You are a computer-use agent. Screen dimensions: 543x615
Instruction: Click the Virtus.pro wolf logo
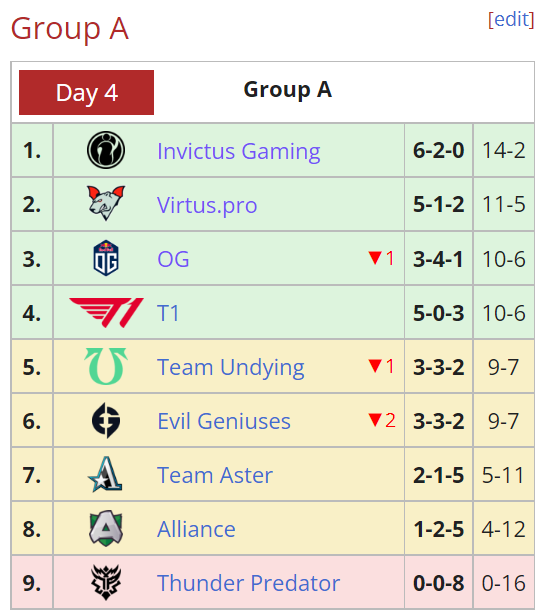pos(106,203)
